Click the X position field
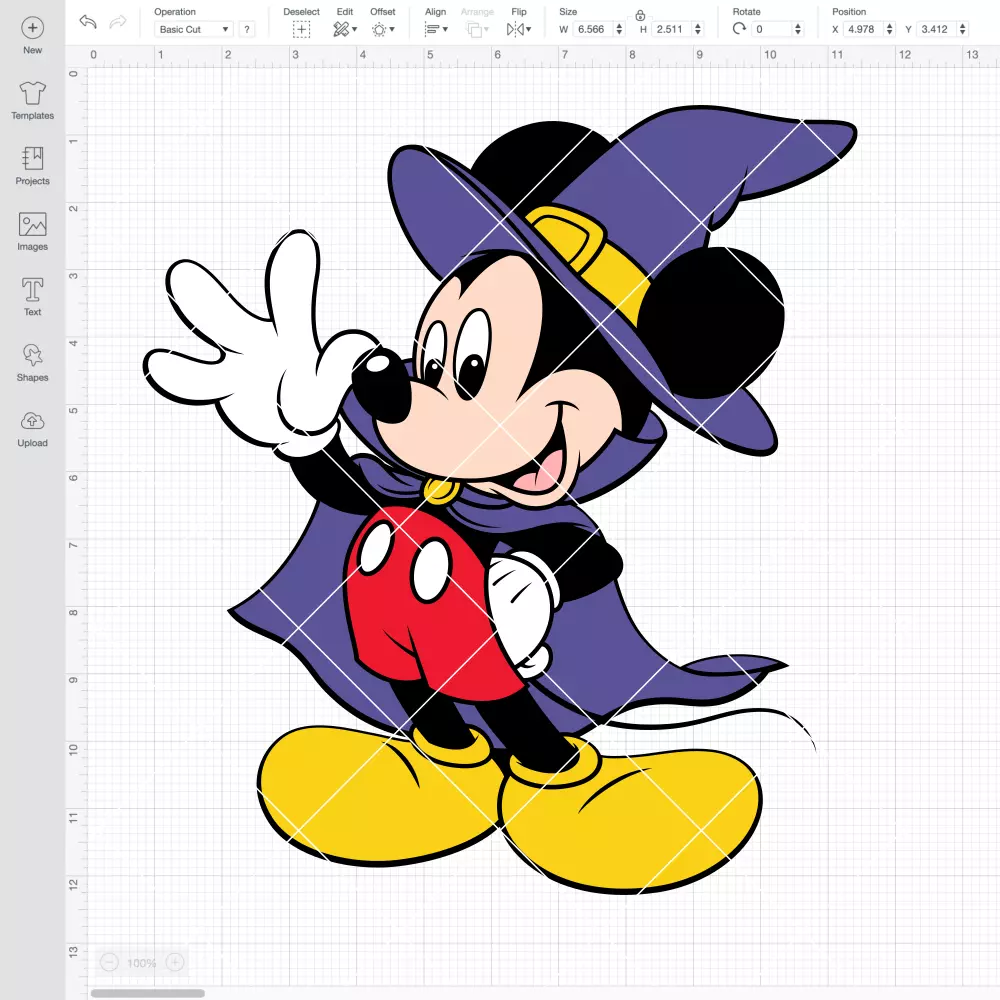 [864, 29]
